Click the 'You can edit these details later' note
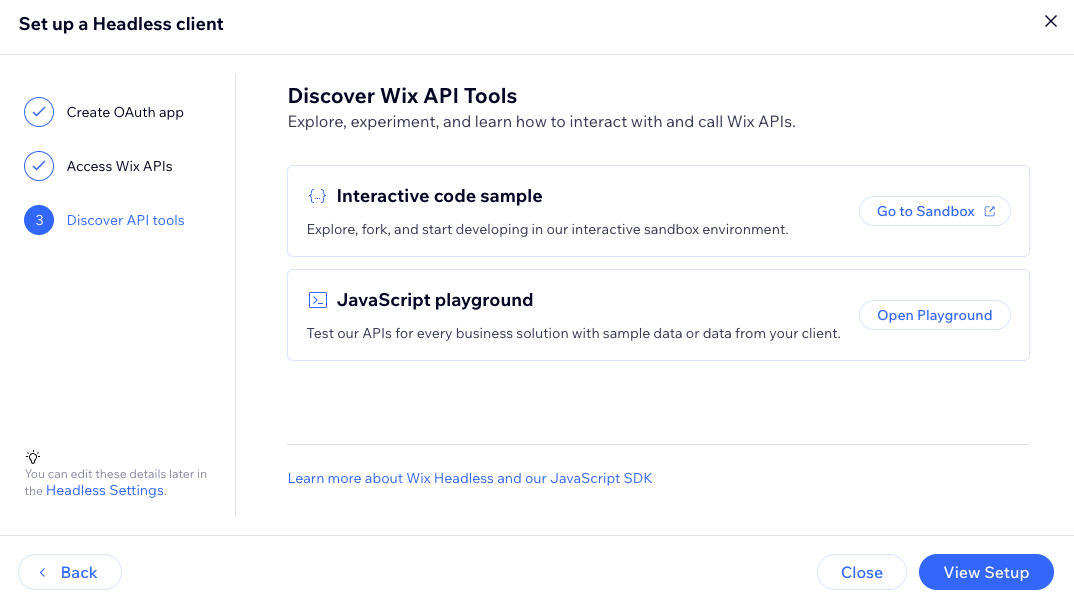1074x606 pixels. click(116, 482)
